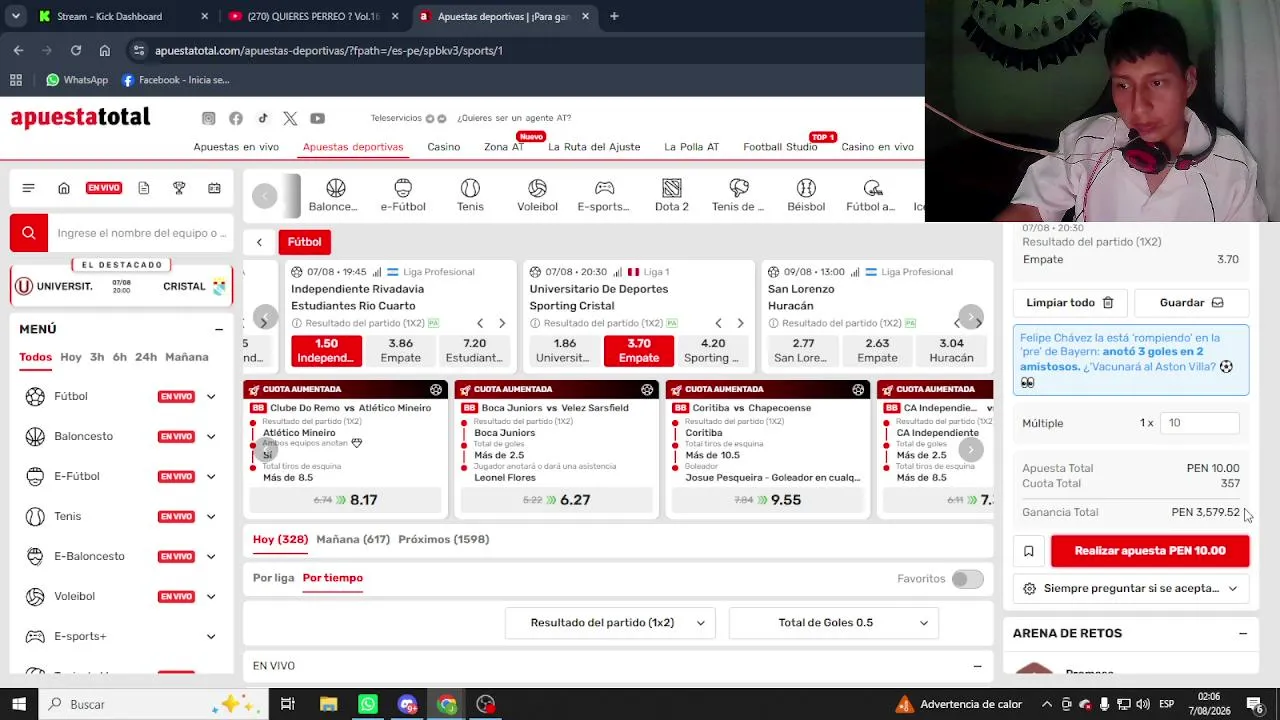This screenshot has height=720, width=1280.
Task: Open the Apuestas en vivo nav item
Action: point(236,147)
